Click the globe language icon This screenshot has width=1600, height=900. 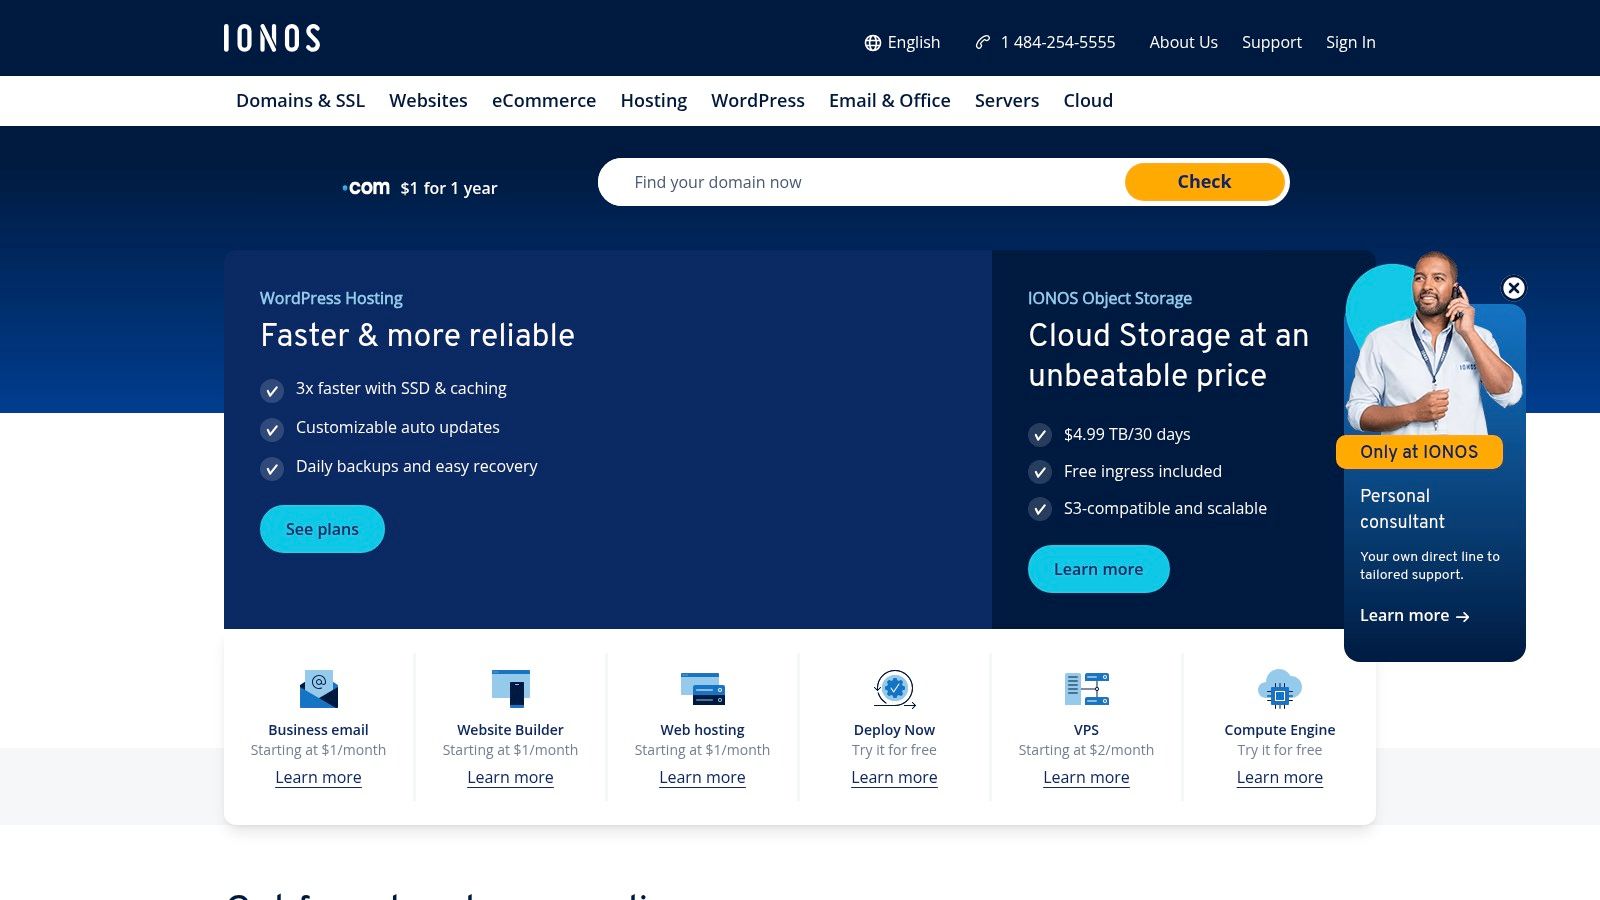pos(873,43)
